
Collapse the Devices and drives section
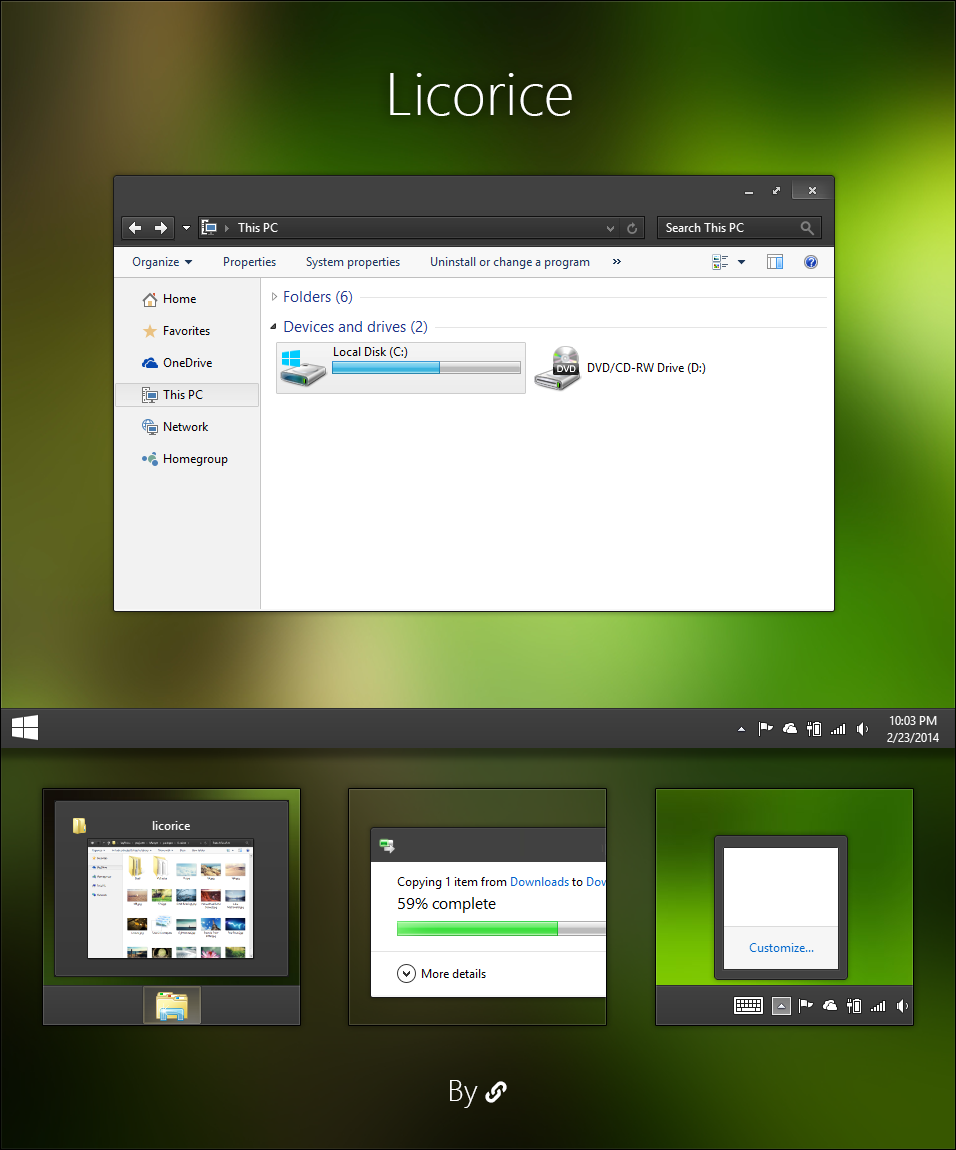coord(272,327)
